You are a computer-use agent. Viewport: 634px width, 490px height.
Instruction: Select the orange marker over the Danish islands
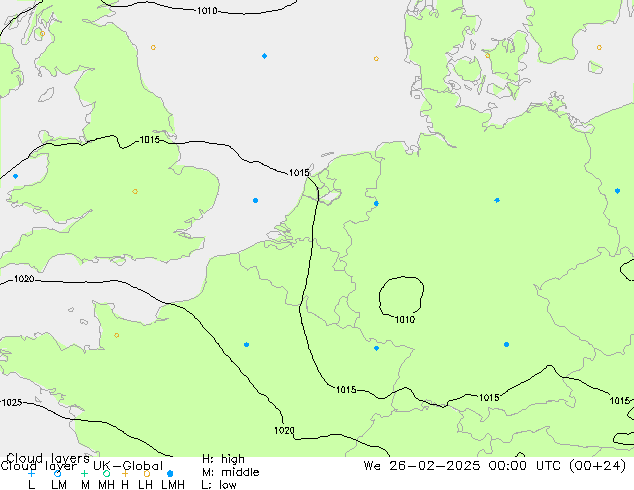click(488, 55)
